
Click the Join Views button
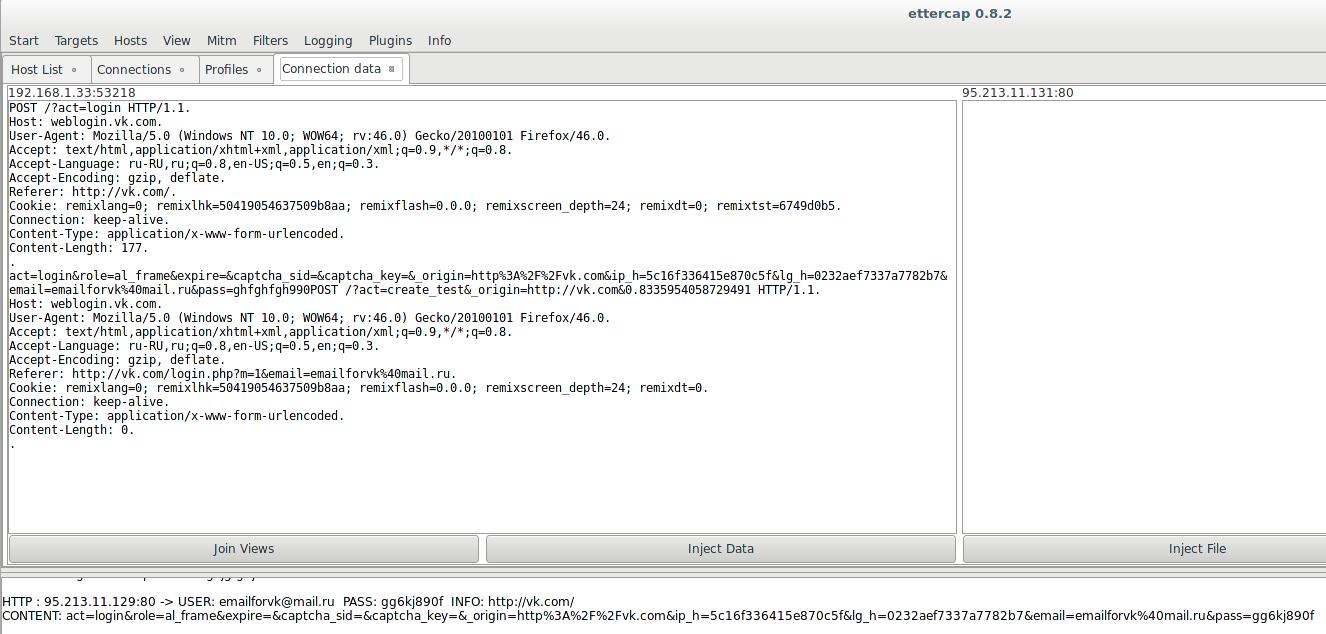243,549
